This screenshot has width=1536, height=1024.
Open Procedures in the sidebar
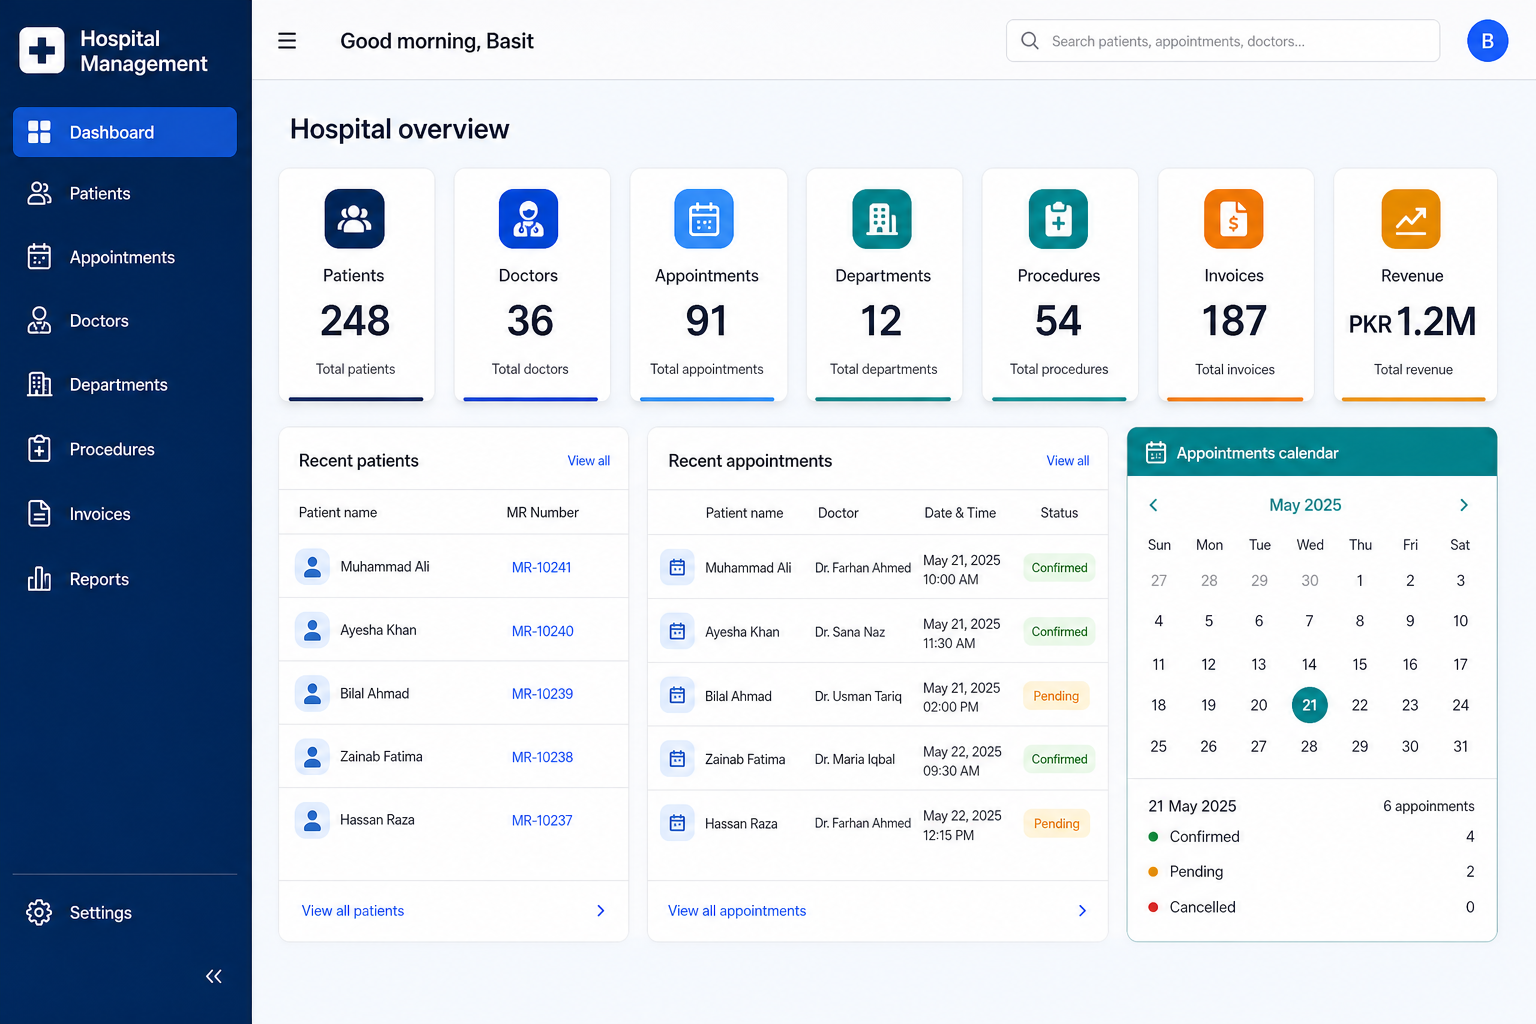[125, 449]
